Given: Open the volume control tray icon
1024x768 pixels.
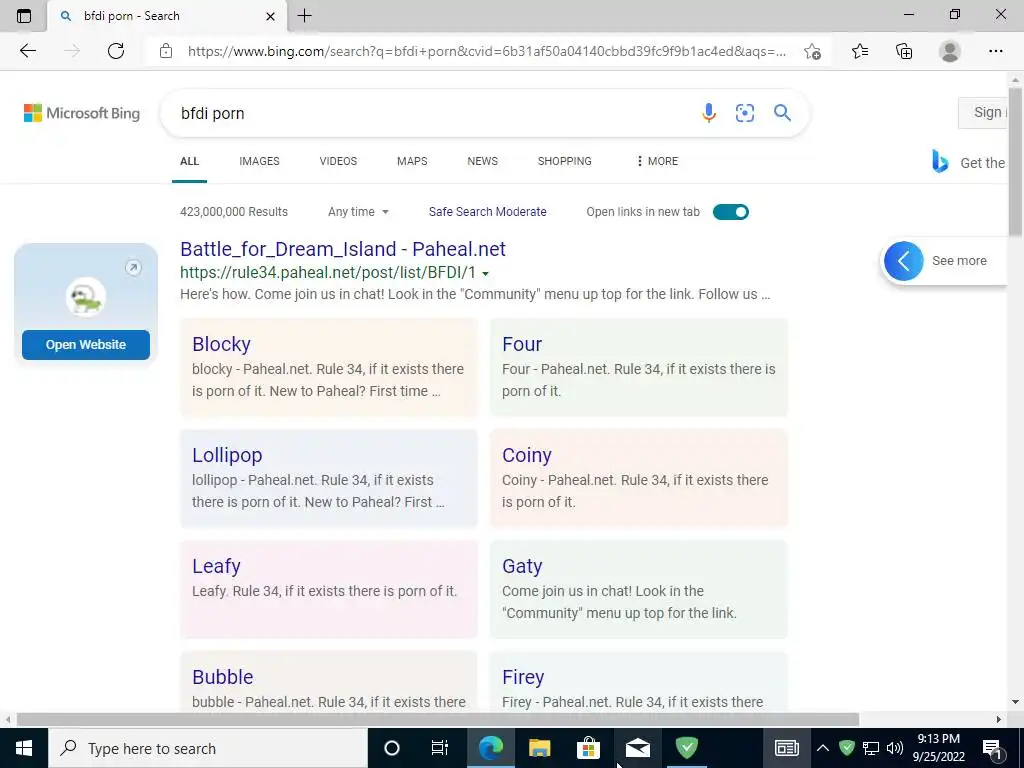Looking at the screenshot, I should click(895, 748).
